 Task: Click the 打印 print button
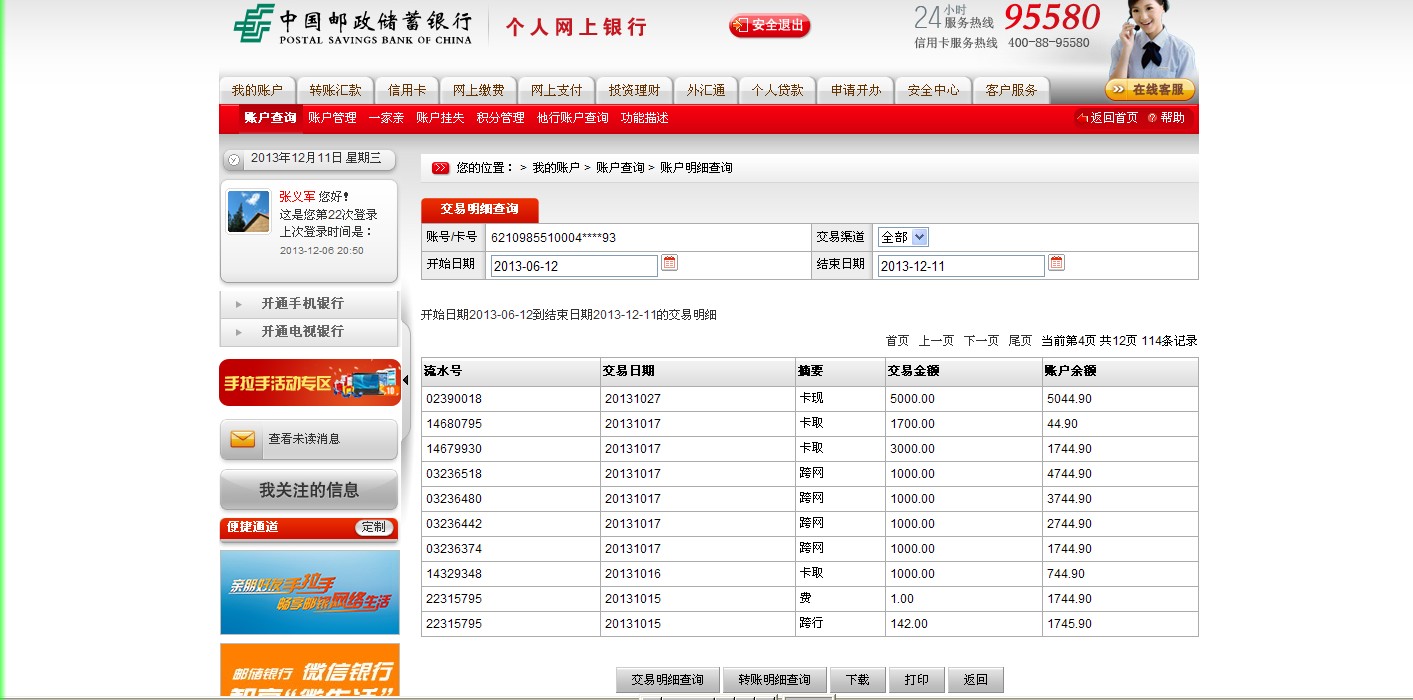tap(916, 680)
